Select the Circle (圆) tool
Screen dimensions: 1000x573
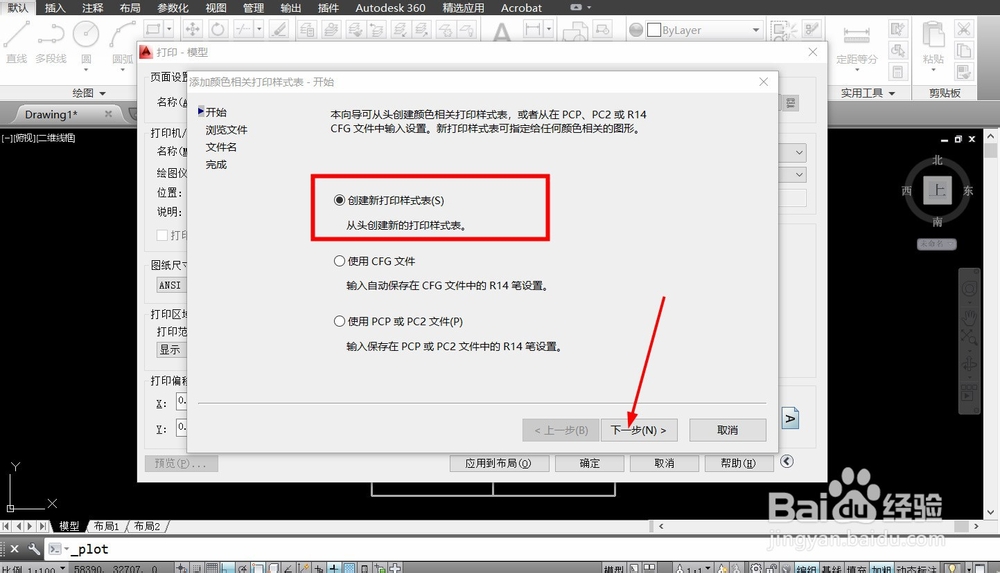[x=86, y=41]
